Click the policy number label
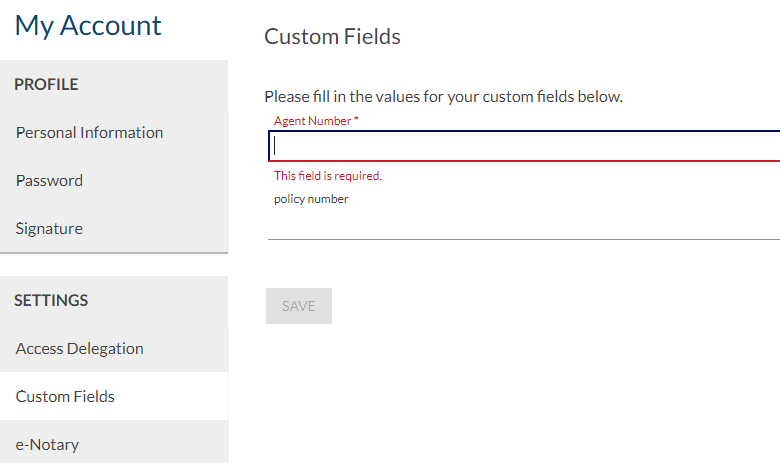The image size is (780, 463). pyautogui.click(x=311, y=199)
